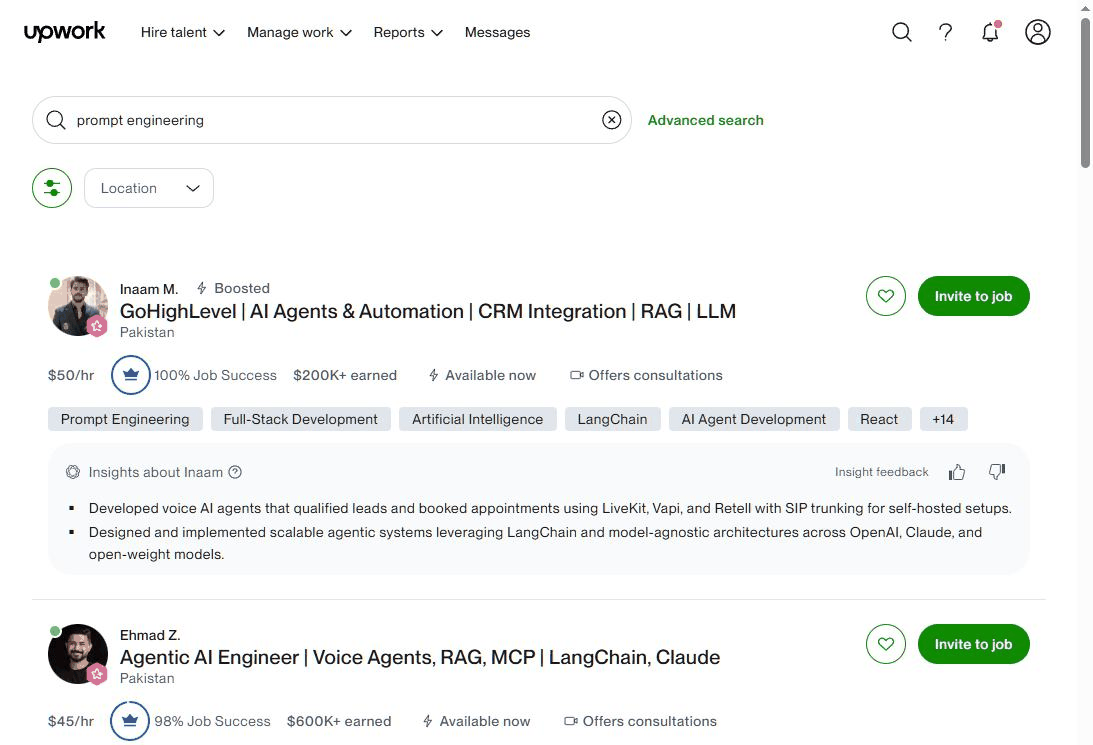Image resolution: width=1093 pixels, height=745 pixels.
Task: Click Insight feedback label
Action: pos(882,472)
